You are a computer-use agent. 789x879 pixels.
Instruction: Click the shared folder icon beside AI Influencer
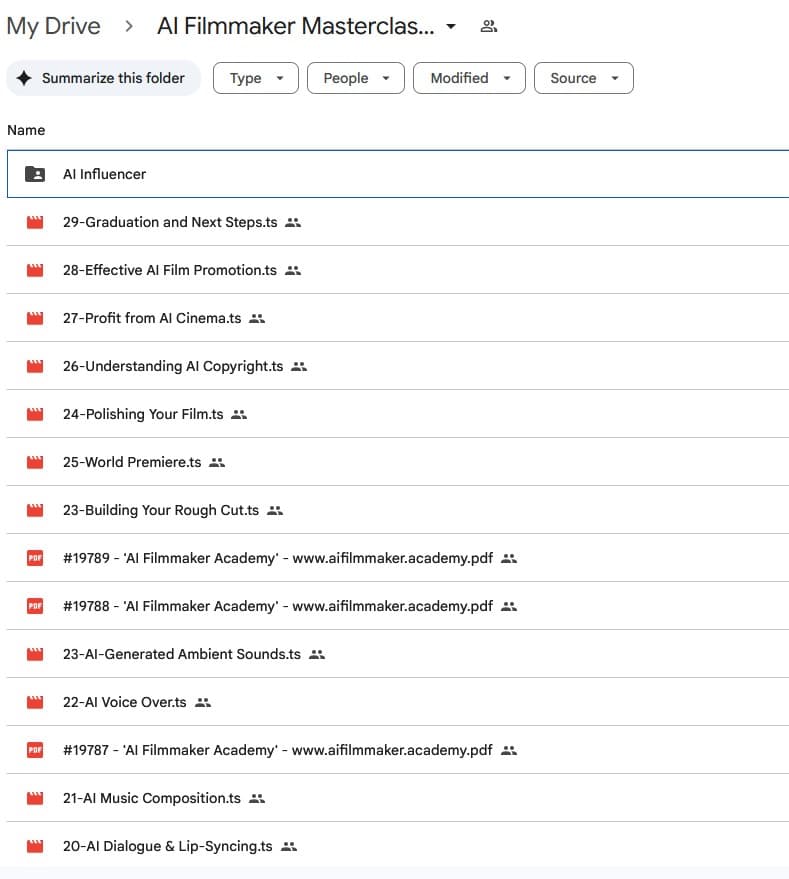pos(35,174)
